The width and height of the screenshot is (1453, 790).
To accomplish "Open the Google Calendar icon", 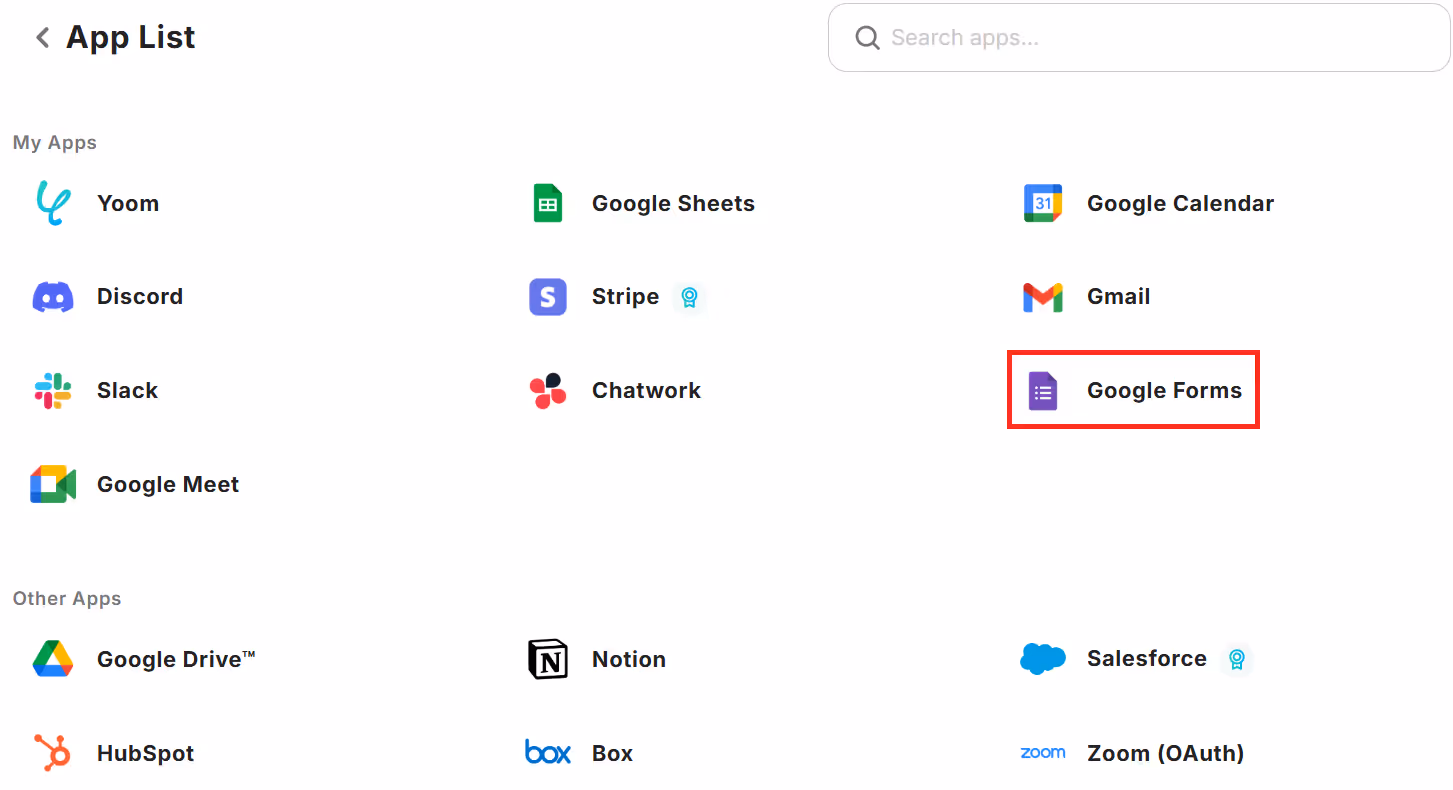I will (x=1043, y=203).
